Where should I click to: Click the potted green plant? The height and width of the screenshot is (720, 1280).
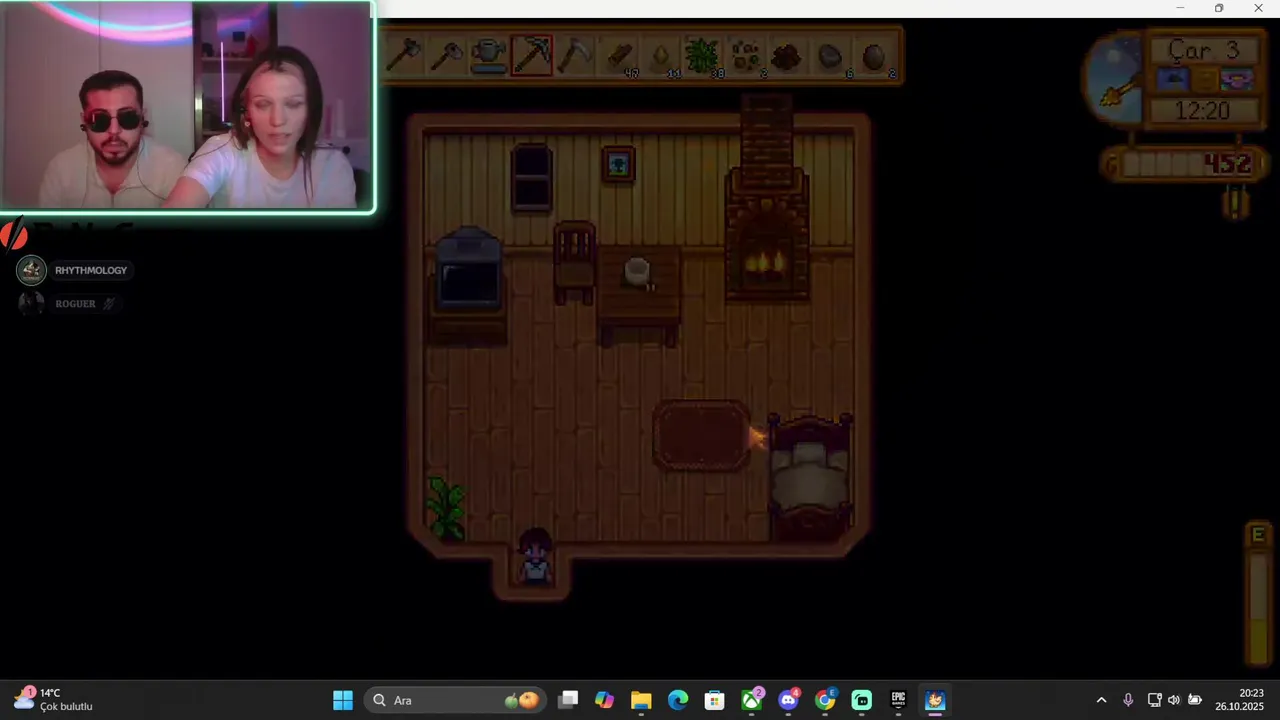446,507
